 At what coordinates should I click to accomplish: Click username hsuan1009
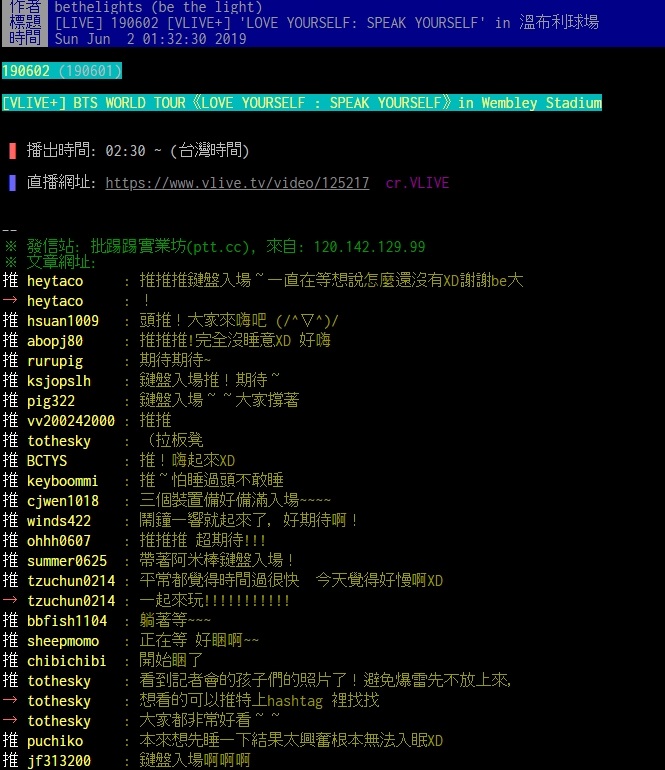(x=63, y=321)
